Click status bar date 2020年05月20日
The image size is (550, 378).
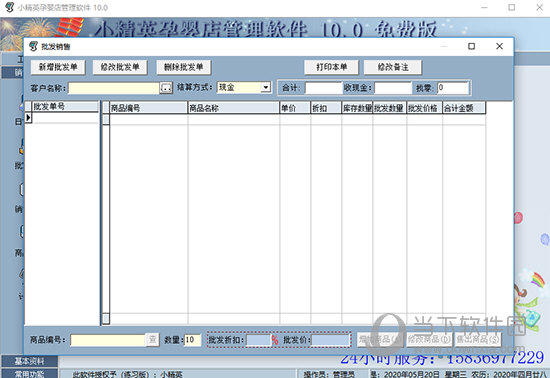pyautogui.click(x=411, y=375)
